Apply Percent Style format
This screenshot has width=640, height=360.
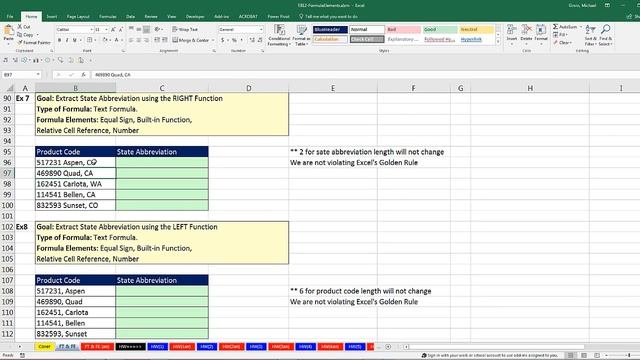click(x=234, y=40)
